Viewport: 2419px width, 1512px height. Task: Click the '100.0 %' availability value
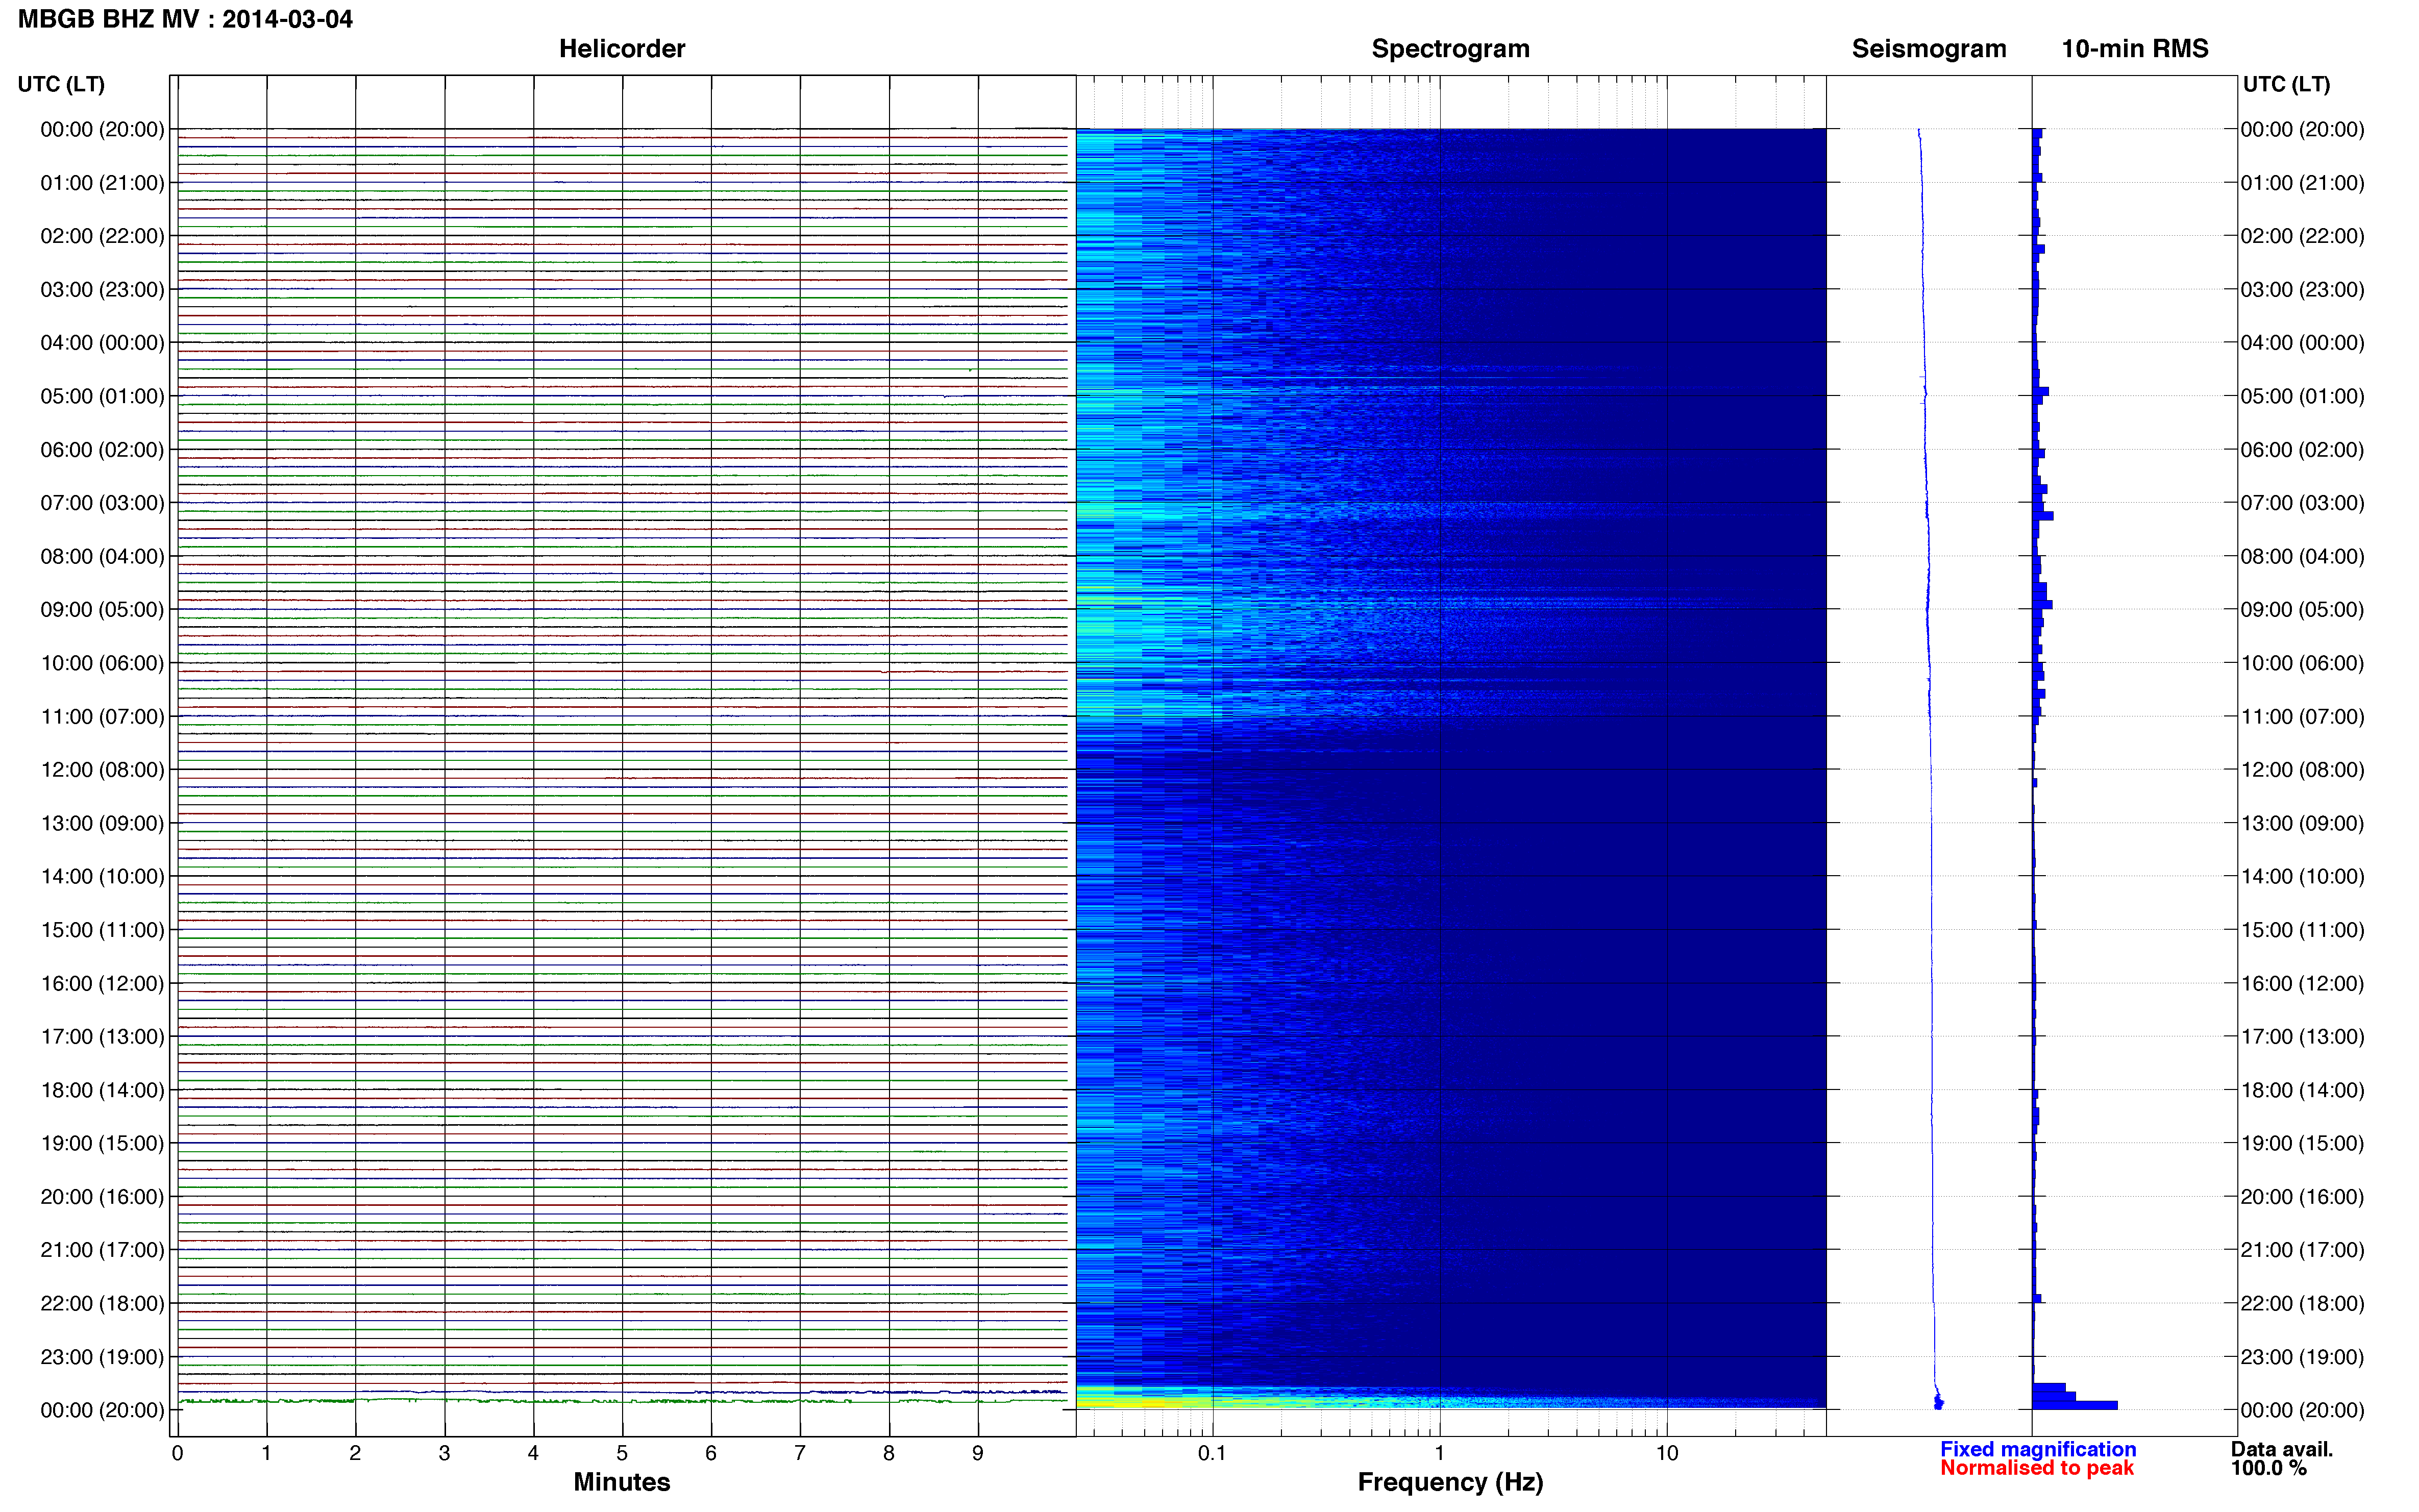click(x=2269, y=1468)
